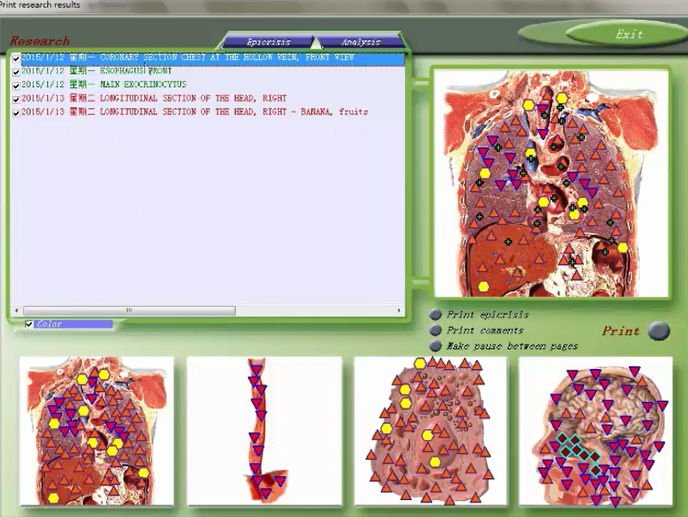Open the Analysis tab

[x=361, y=42]
